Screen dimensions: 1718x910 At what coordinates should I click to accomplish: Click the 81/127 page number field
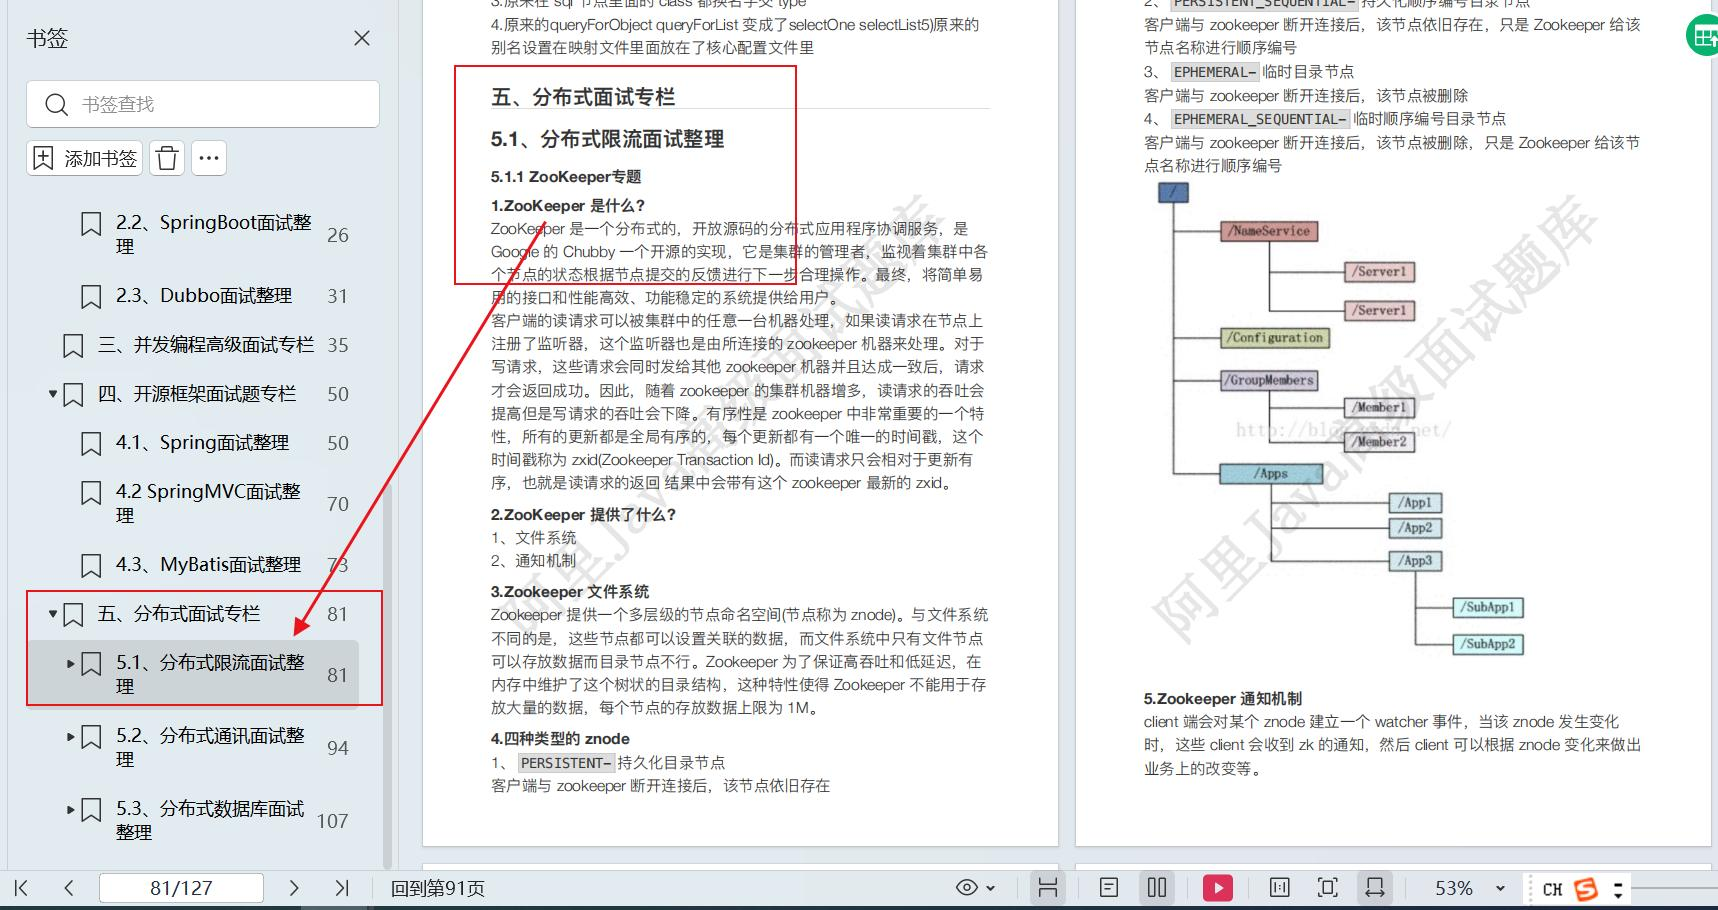click(181, 888)
